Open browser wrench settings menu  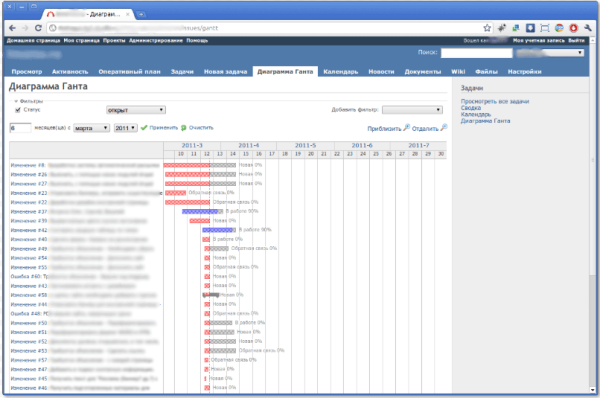[587, 28]
